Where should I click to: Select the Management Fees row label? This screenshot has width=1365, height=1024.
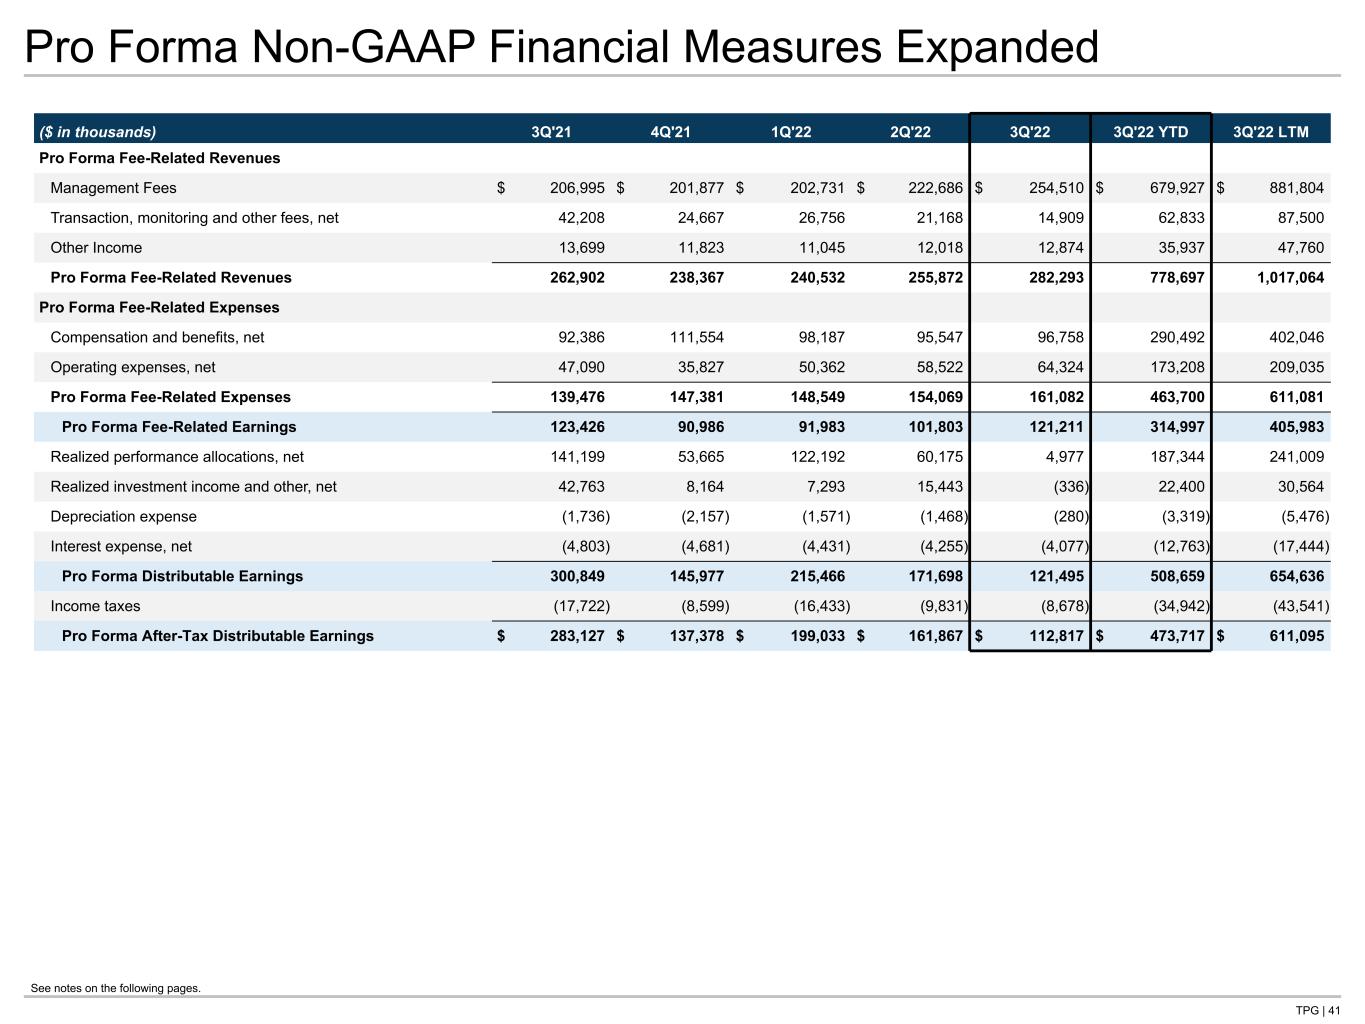pyautogui.click(x=113, y=188)
